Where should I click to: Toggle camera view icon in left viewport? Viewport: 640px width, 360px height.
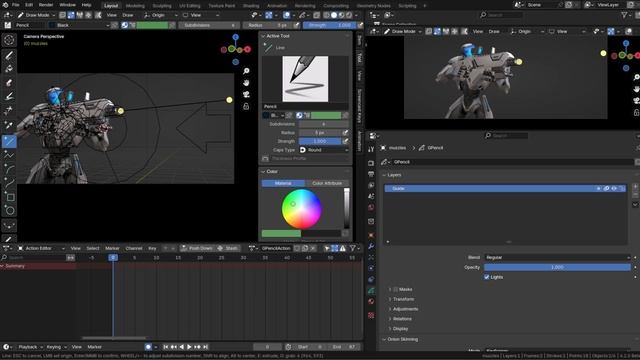click(x=246, y=95)
